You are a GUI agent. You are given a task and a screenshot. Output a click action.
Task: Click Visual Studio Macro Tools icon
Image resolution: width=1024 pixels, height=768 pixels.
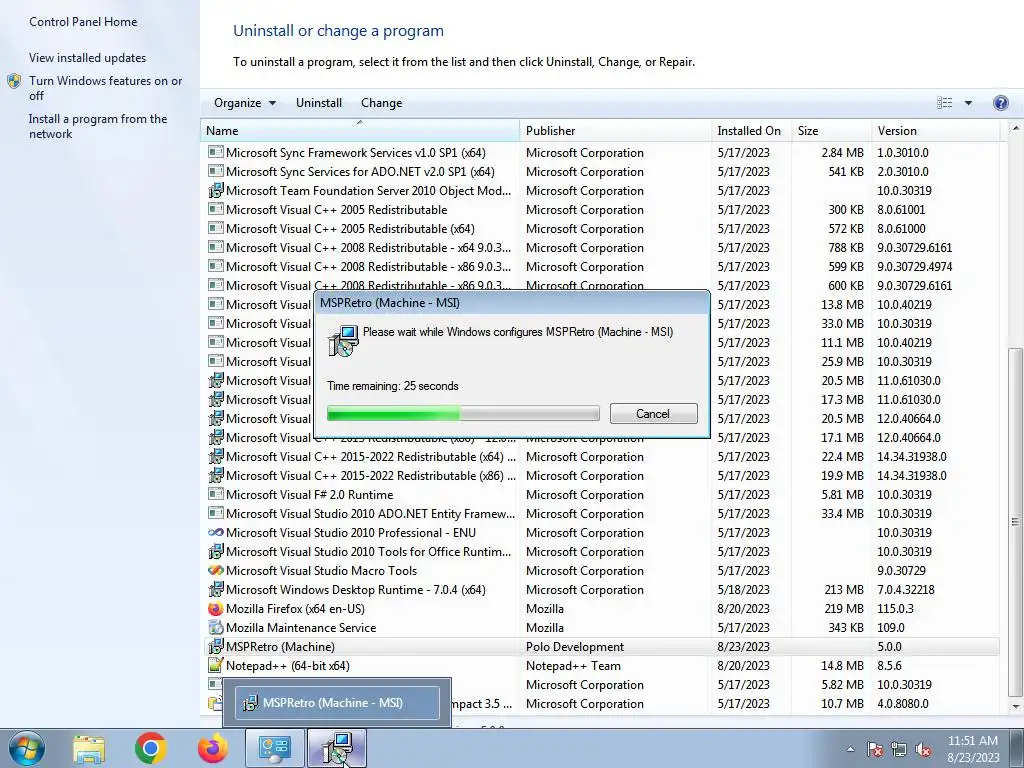216,570
